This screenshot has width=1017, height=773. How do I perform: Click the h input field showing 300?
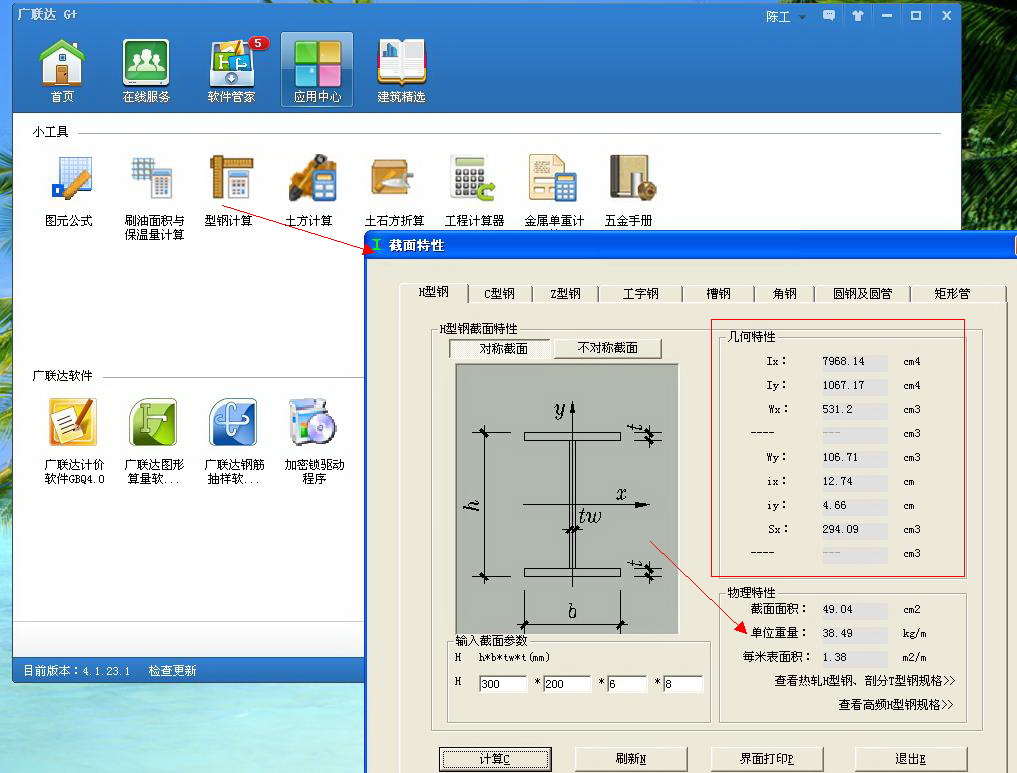[x=503, y=684]
